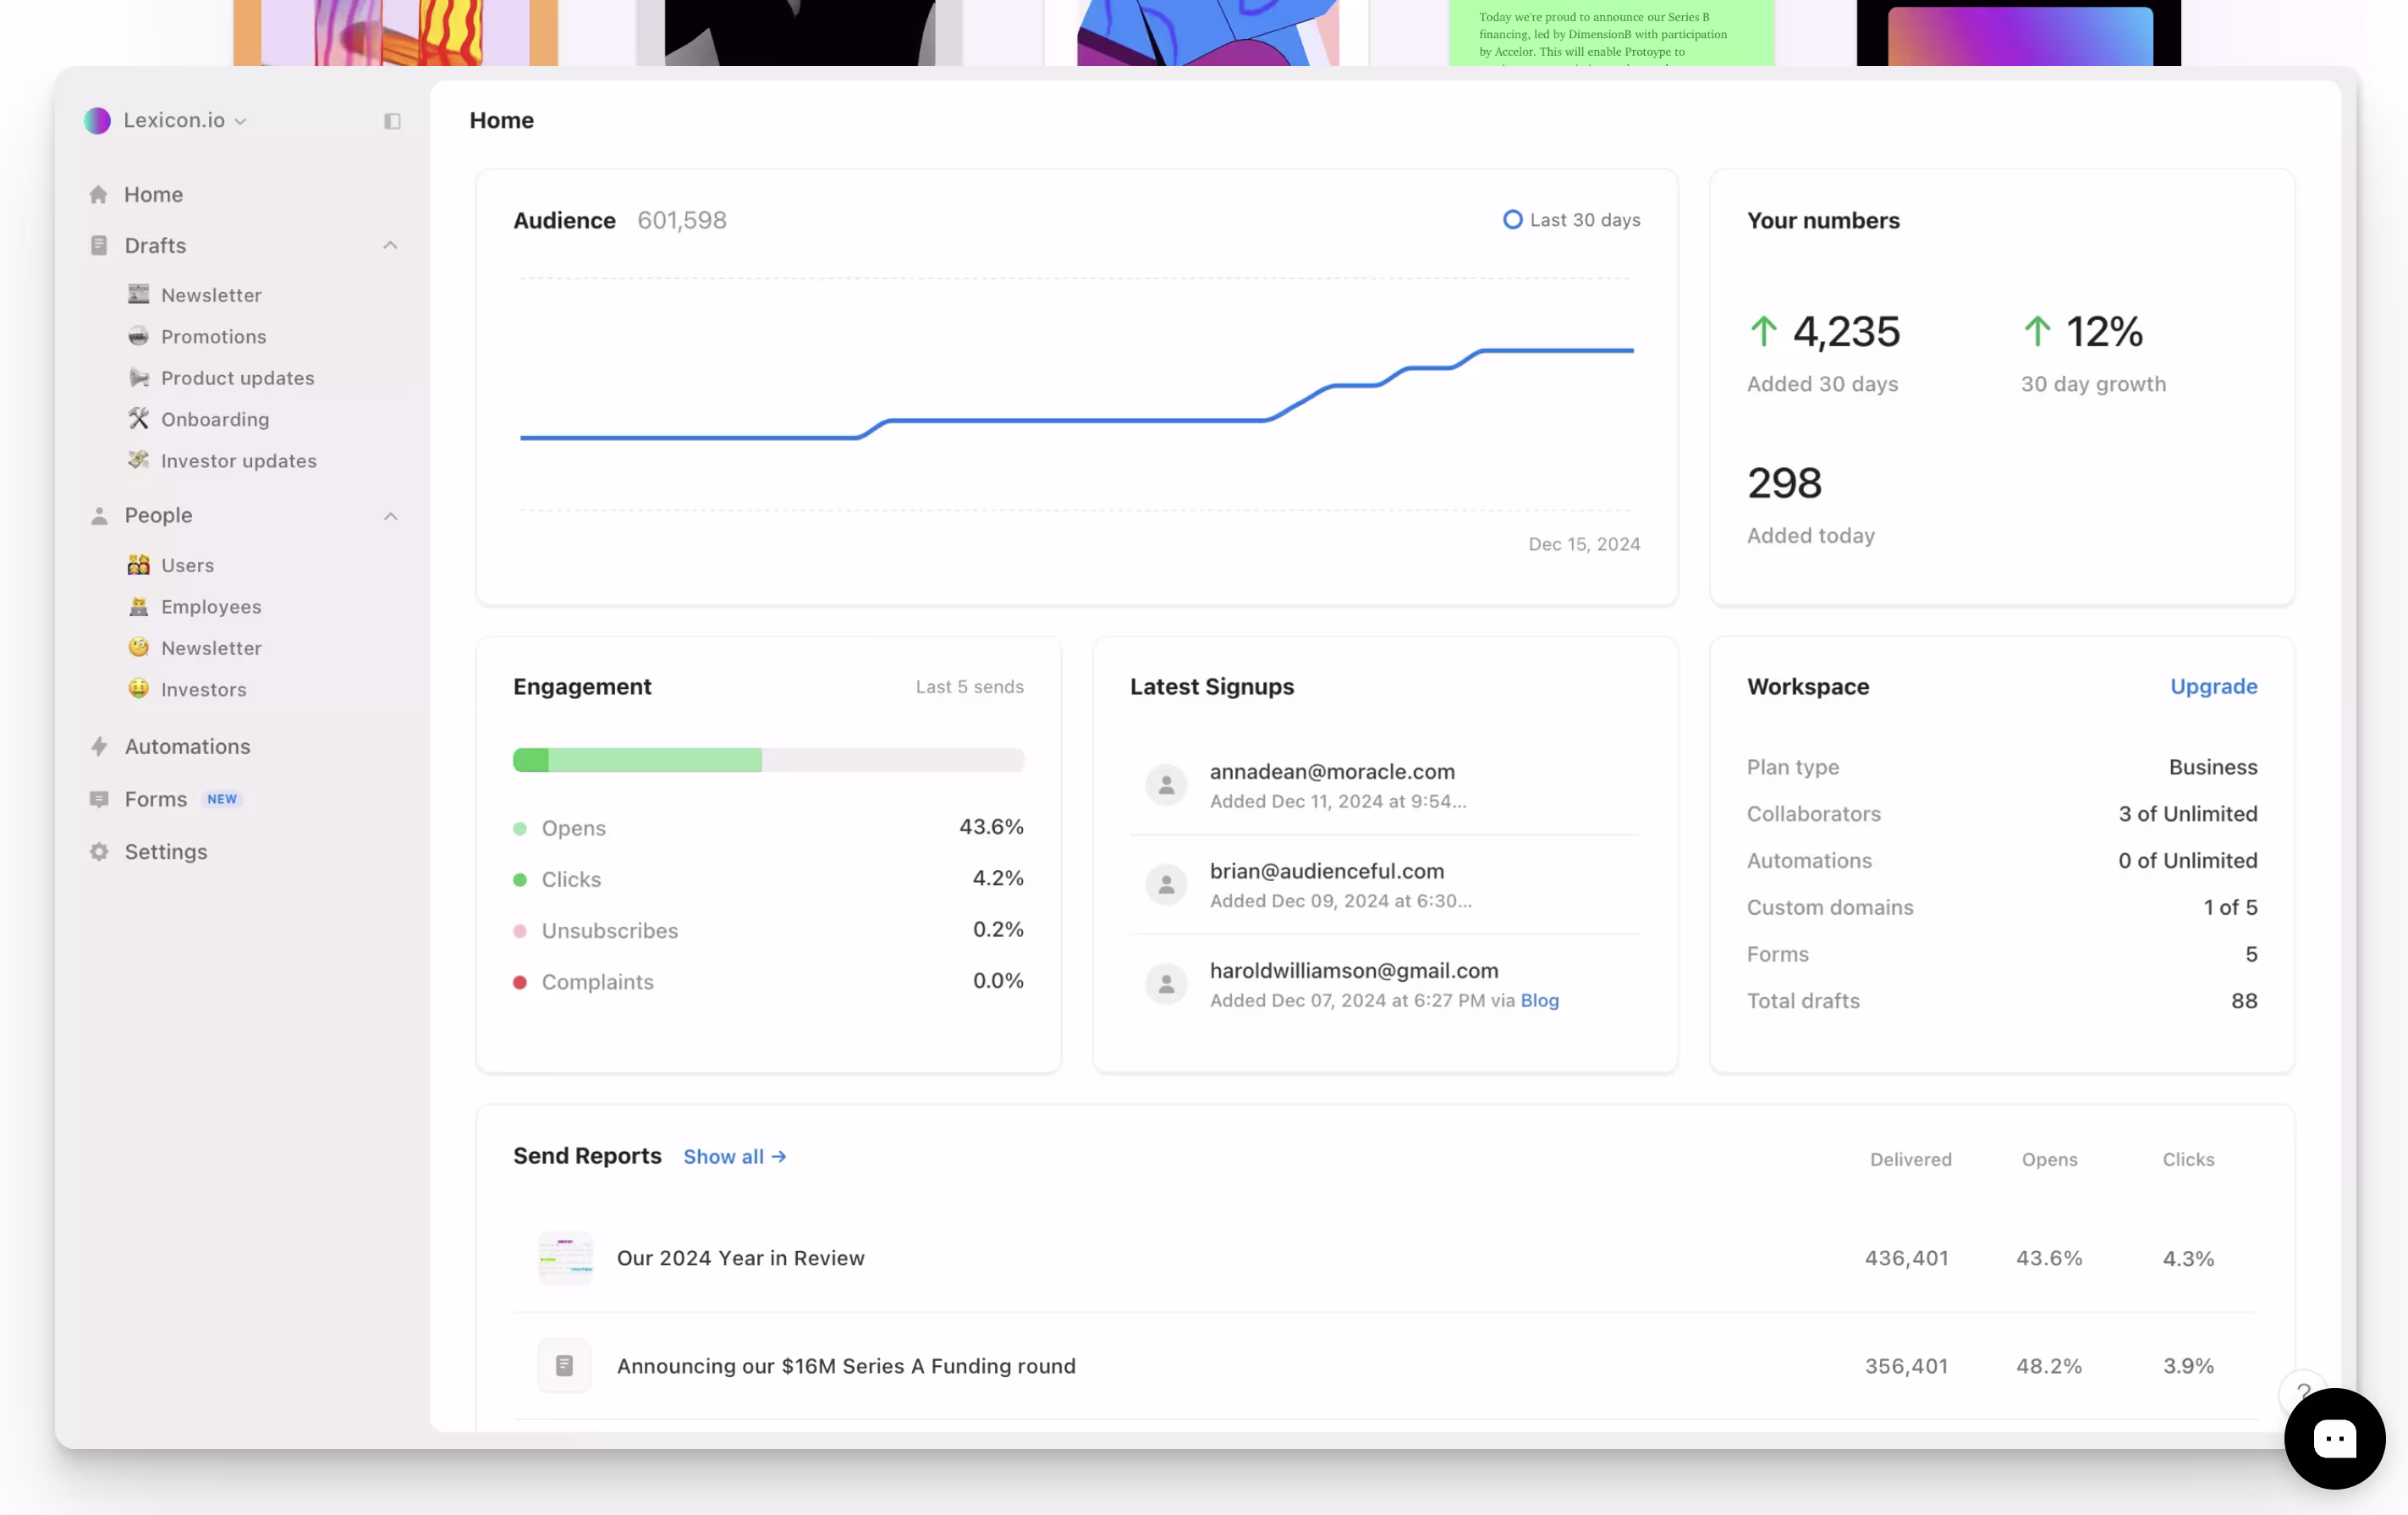Viewport: 2408px width, 1515px height.
Task: Click the Users emoji icon
Action: [x=140, y=564]
